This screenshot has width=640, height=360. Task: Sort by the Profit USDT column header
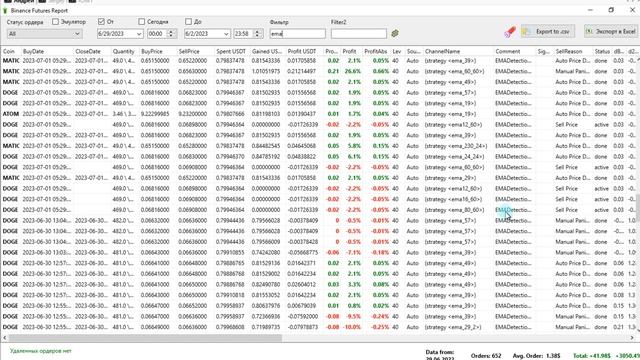(x=302, y=51)
